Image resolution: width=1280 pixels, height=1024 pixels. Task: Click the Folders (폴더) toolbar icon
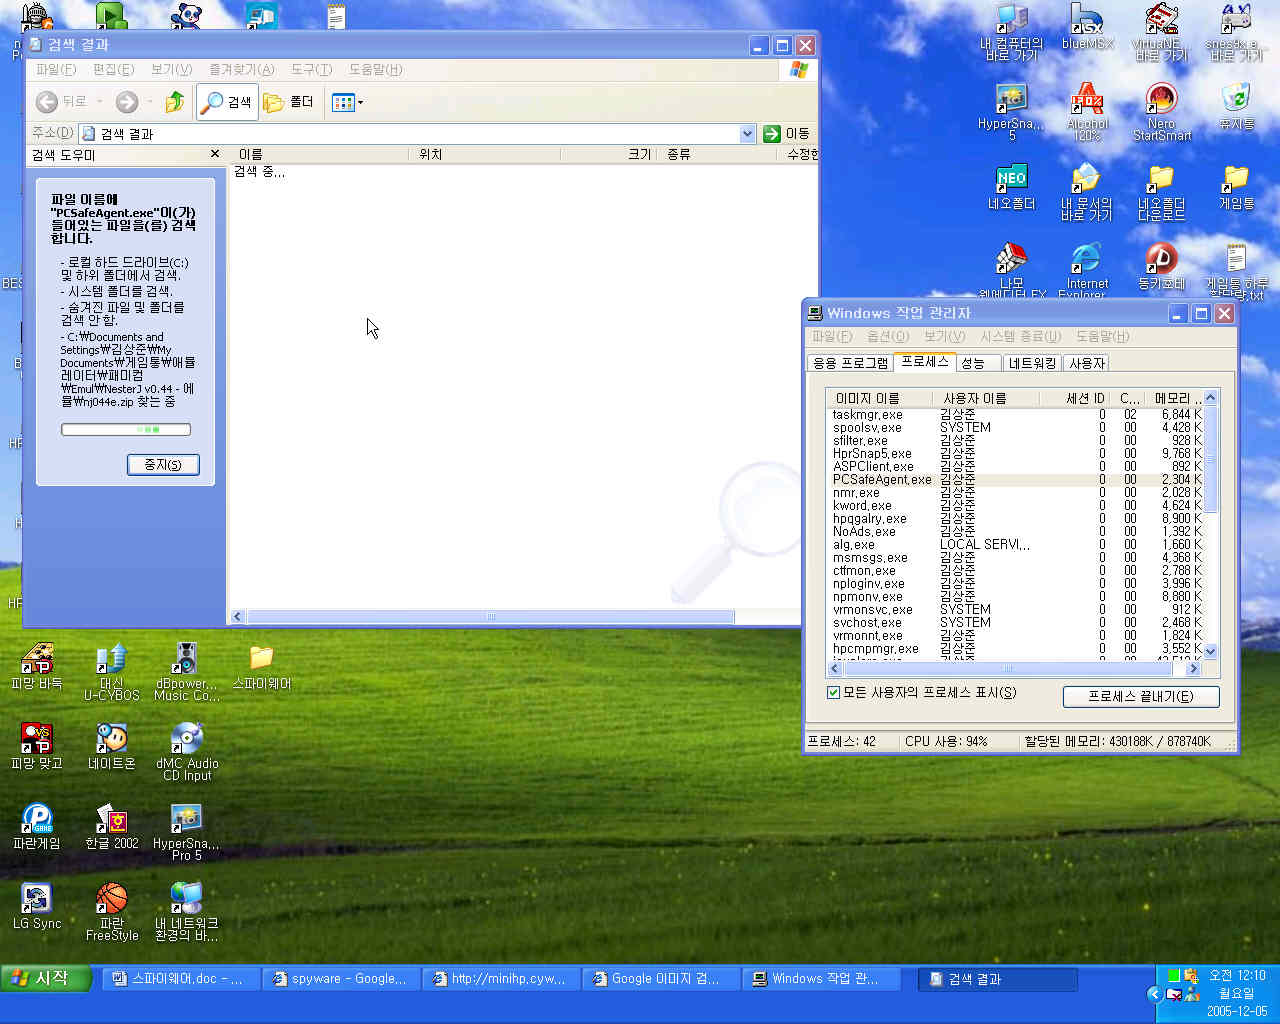[288, 102]
